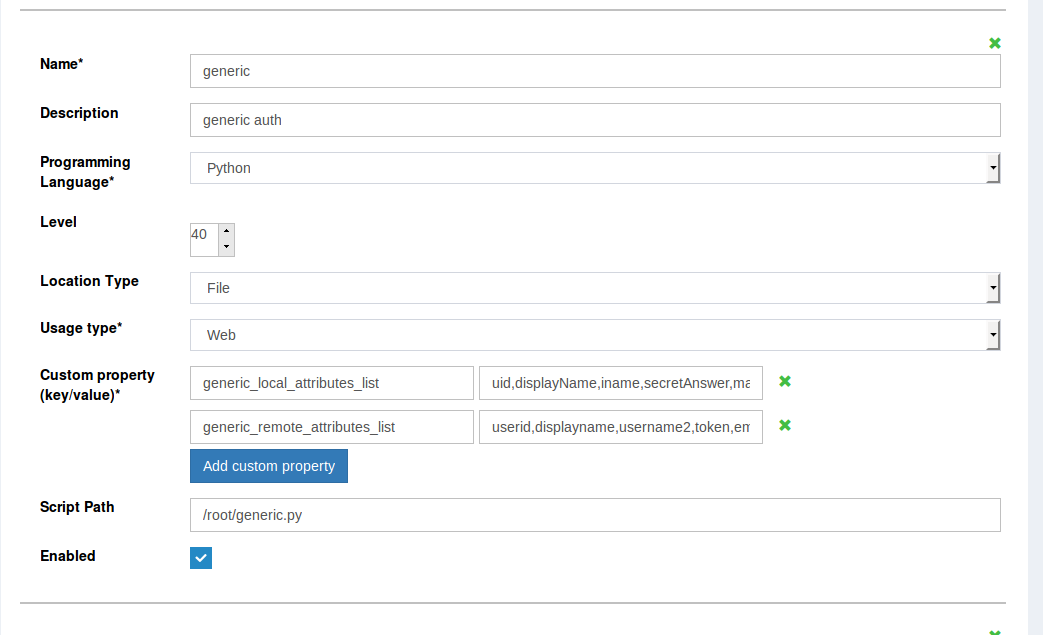Open the Programming Language dropdown
The image size is (1043, 635).
pyautogui.click(x=594, y=168)
